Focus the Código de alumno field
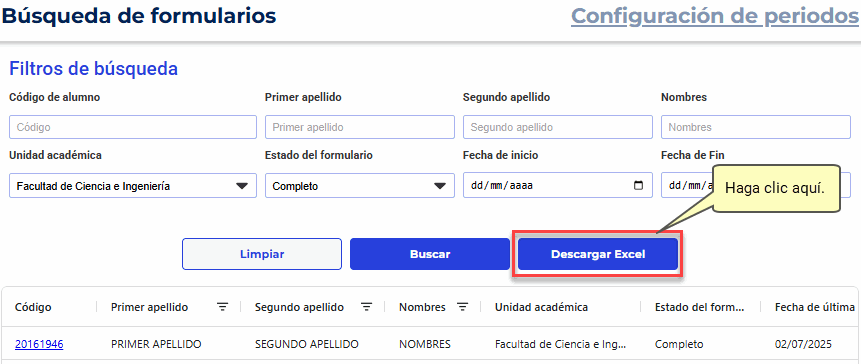Viewport: 861px width, 364px height. (133, 127)
